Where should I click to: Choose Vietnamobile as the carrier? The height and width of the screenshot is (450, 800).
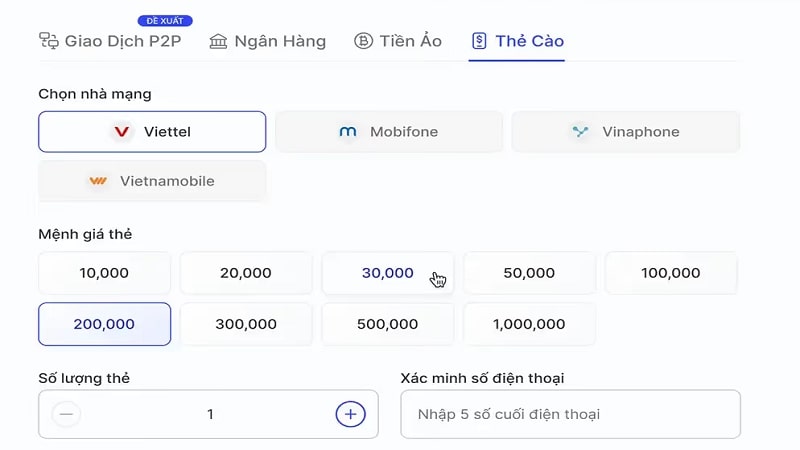pos(152,181)
